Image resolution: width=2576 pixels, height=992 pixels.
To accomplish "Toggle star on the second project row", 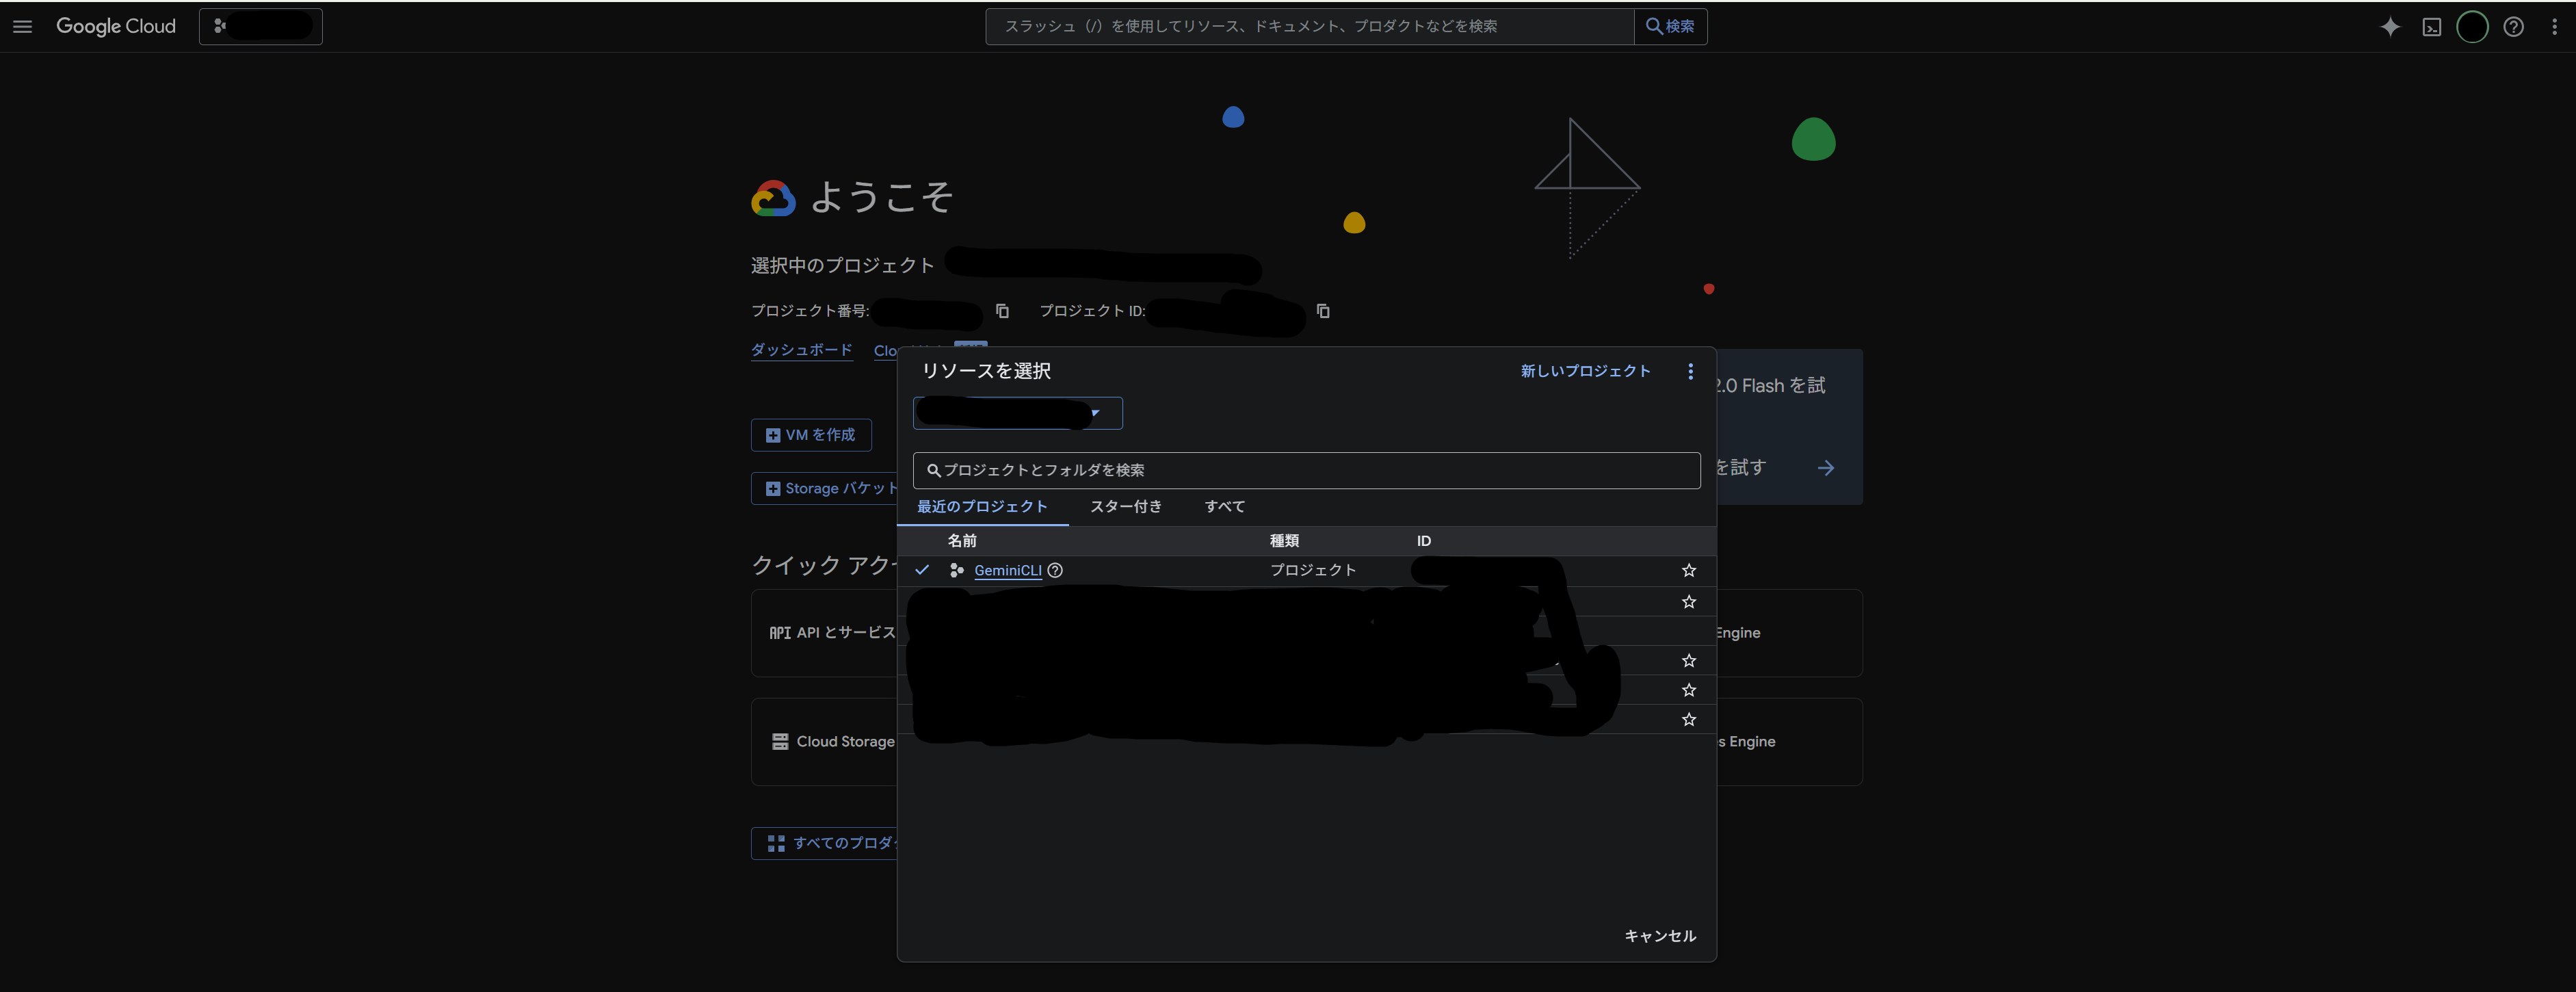I will (x=1688, y=602).
